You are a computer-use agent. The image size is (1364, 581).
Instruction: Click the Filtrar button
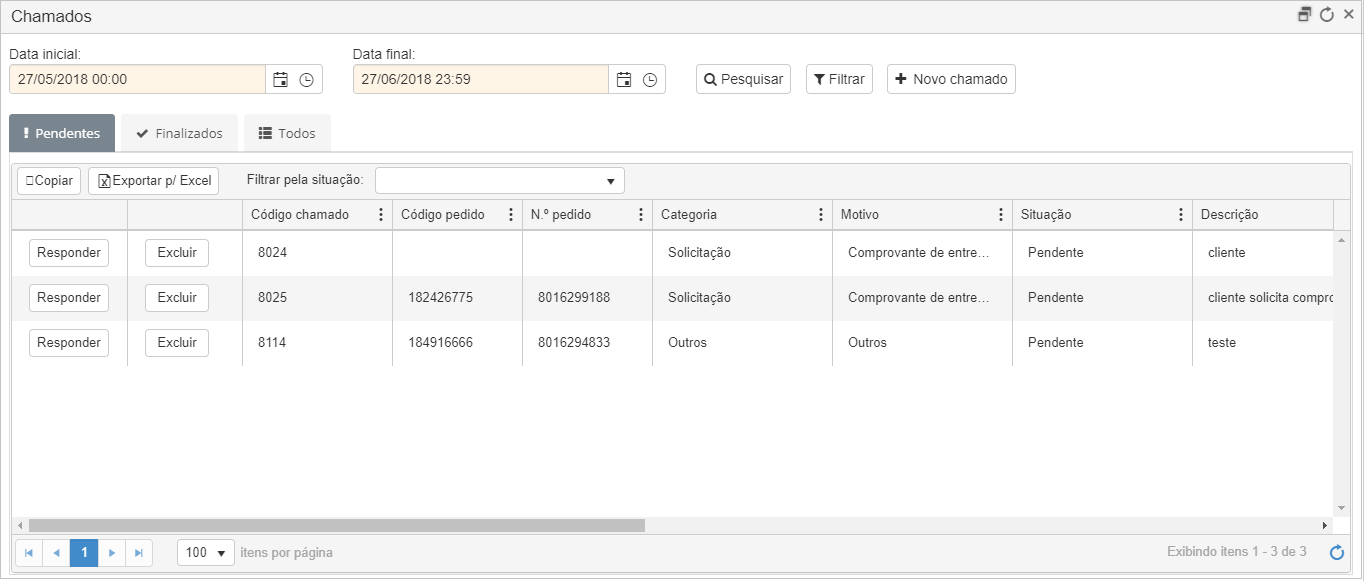tap(839, 79)
